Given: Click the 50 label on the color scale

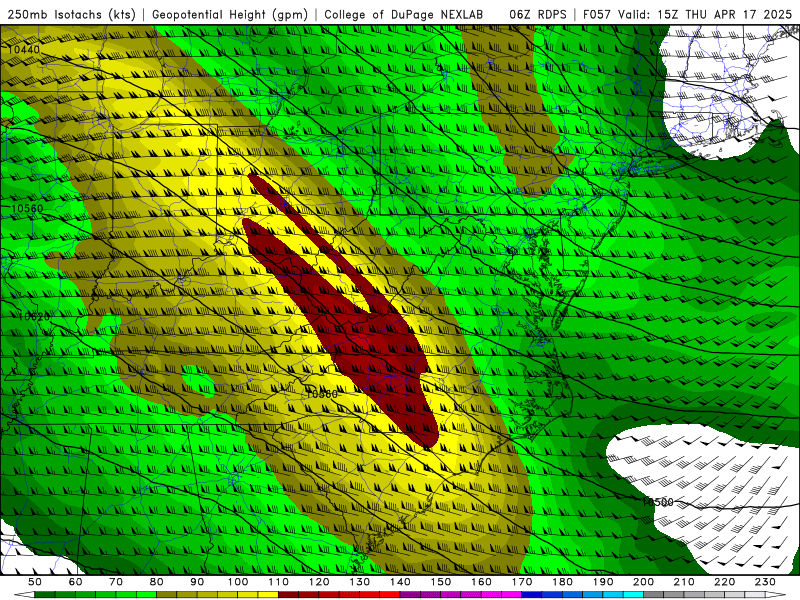Looking at the screenshot, I should (35, 582).
